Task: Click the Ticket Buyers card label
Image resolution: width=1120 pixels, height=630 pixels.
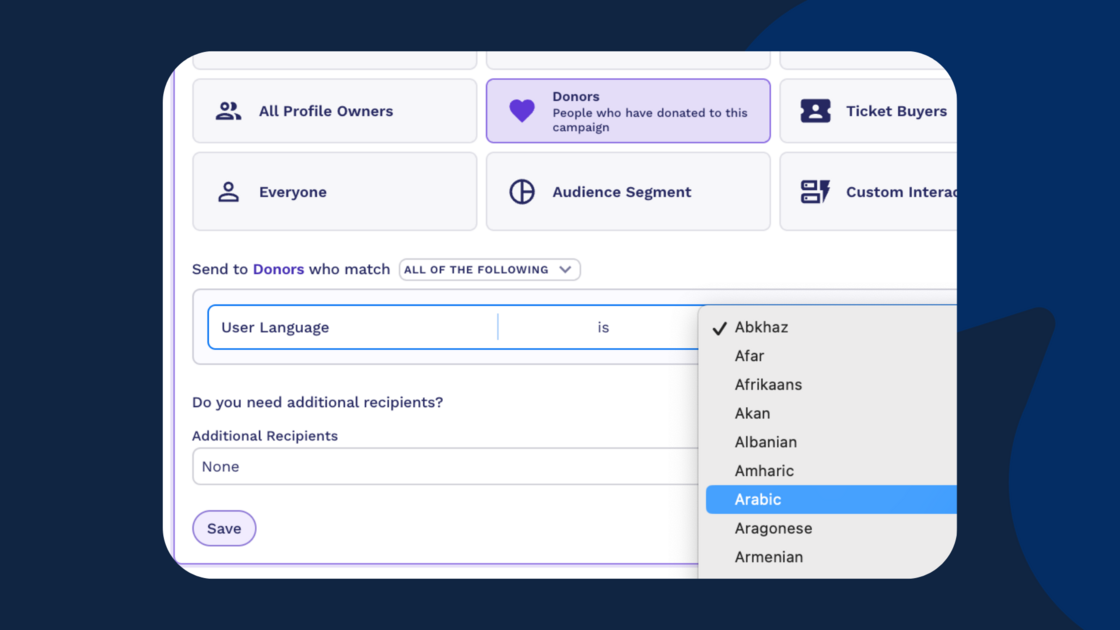Action: pos(896,111)
